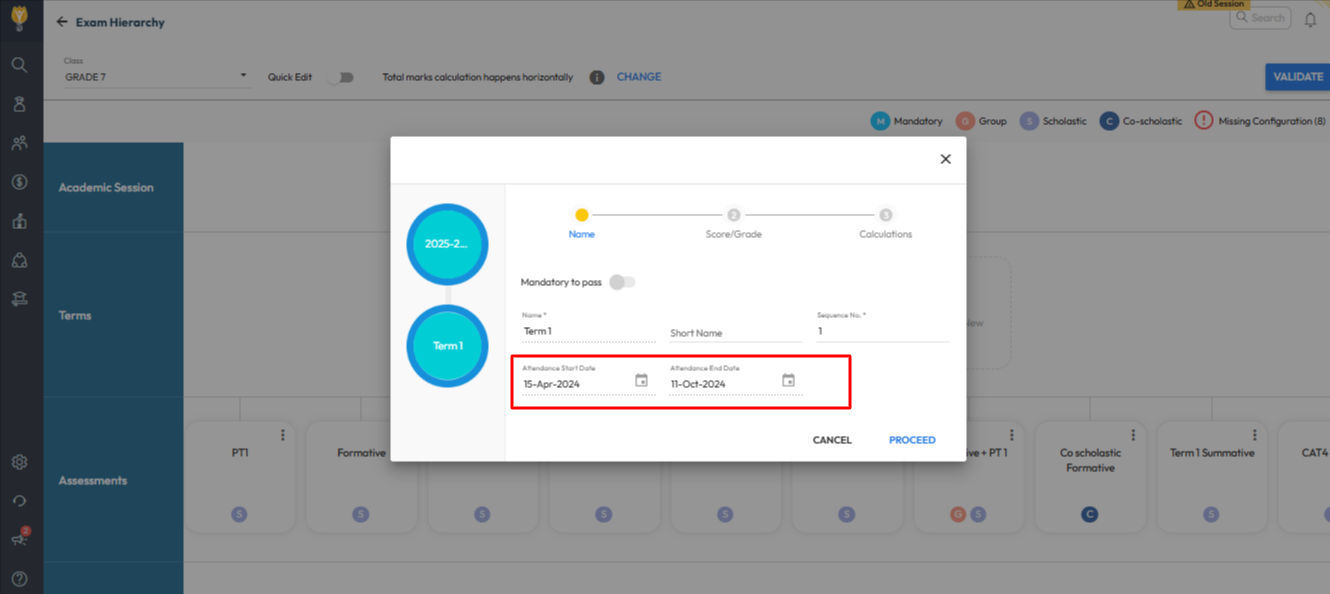Viewport: 1330px width, 594px height.
Task: Open Co scholastic Formative card options menu
Action: coord(1133,435)
